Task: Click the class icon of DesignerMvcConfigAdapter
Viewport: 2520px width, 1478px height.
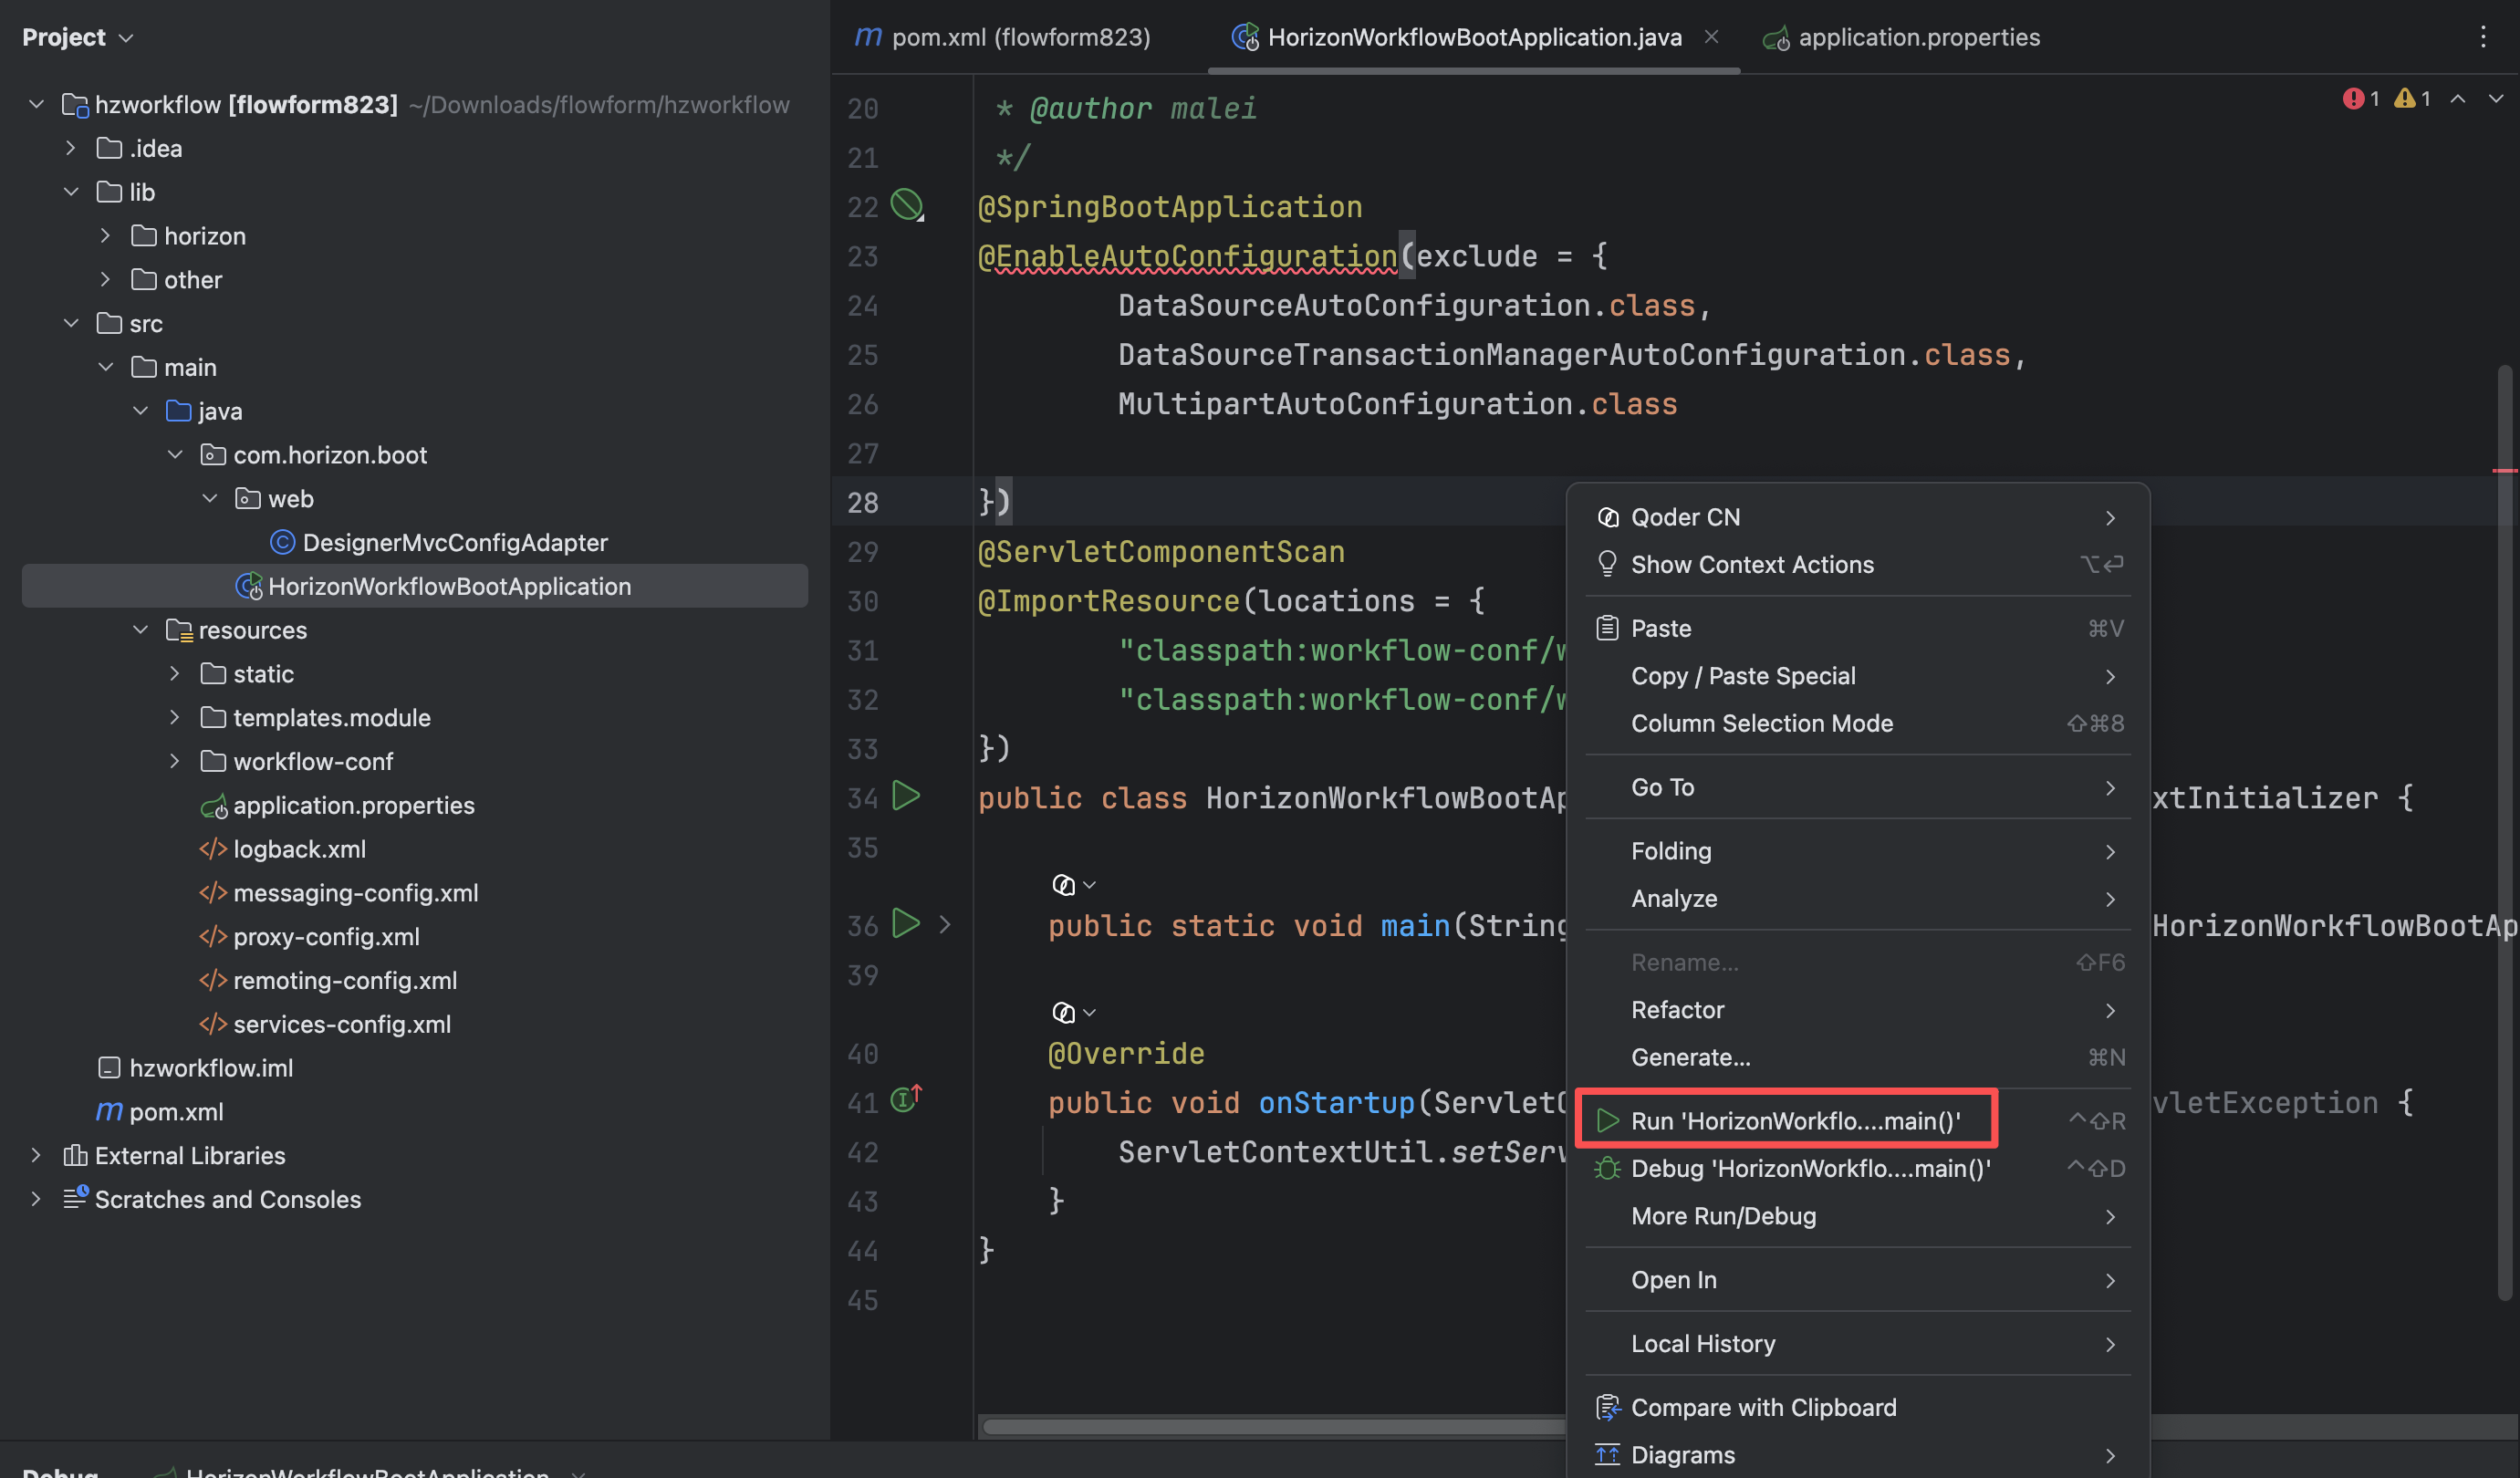Action: [282, 542]
